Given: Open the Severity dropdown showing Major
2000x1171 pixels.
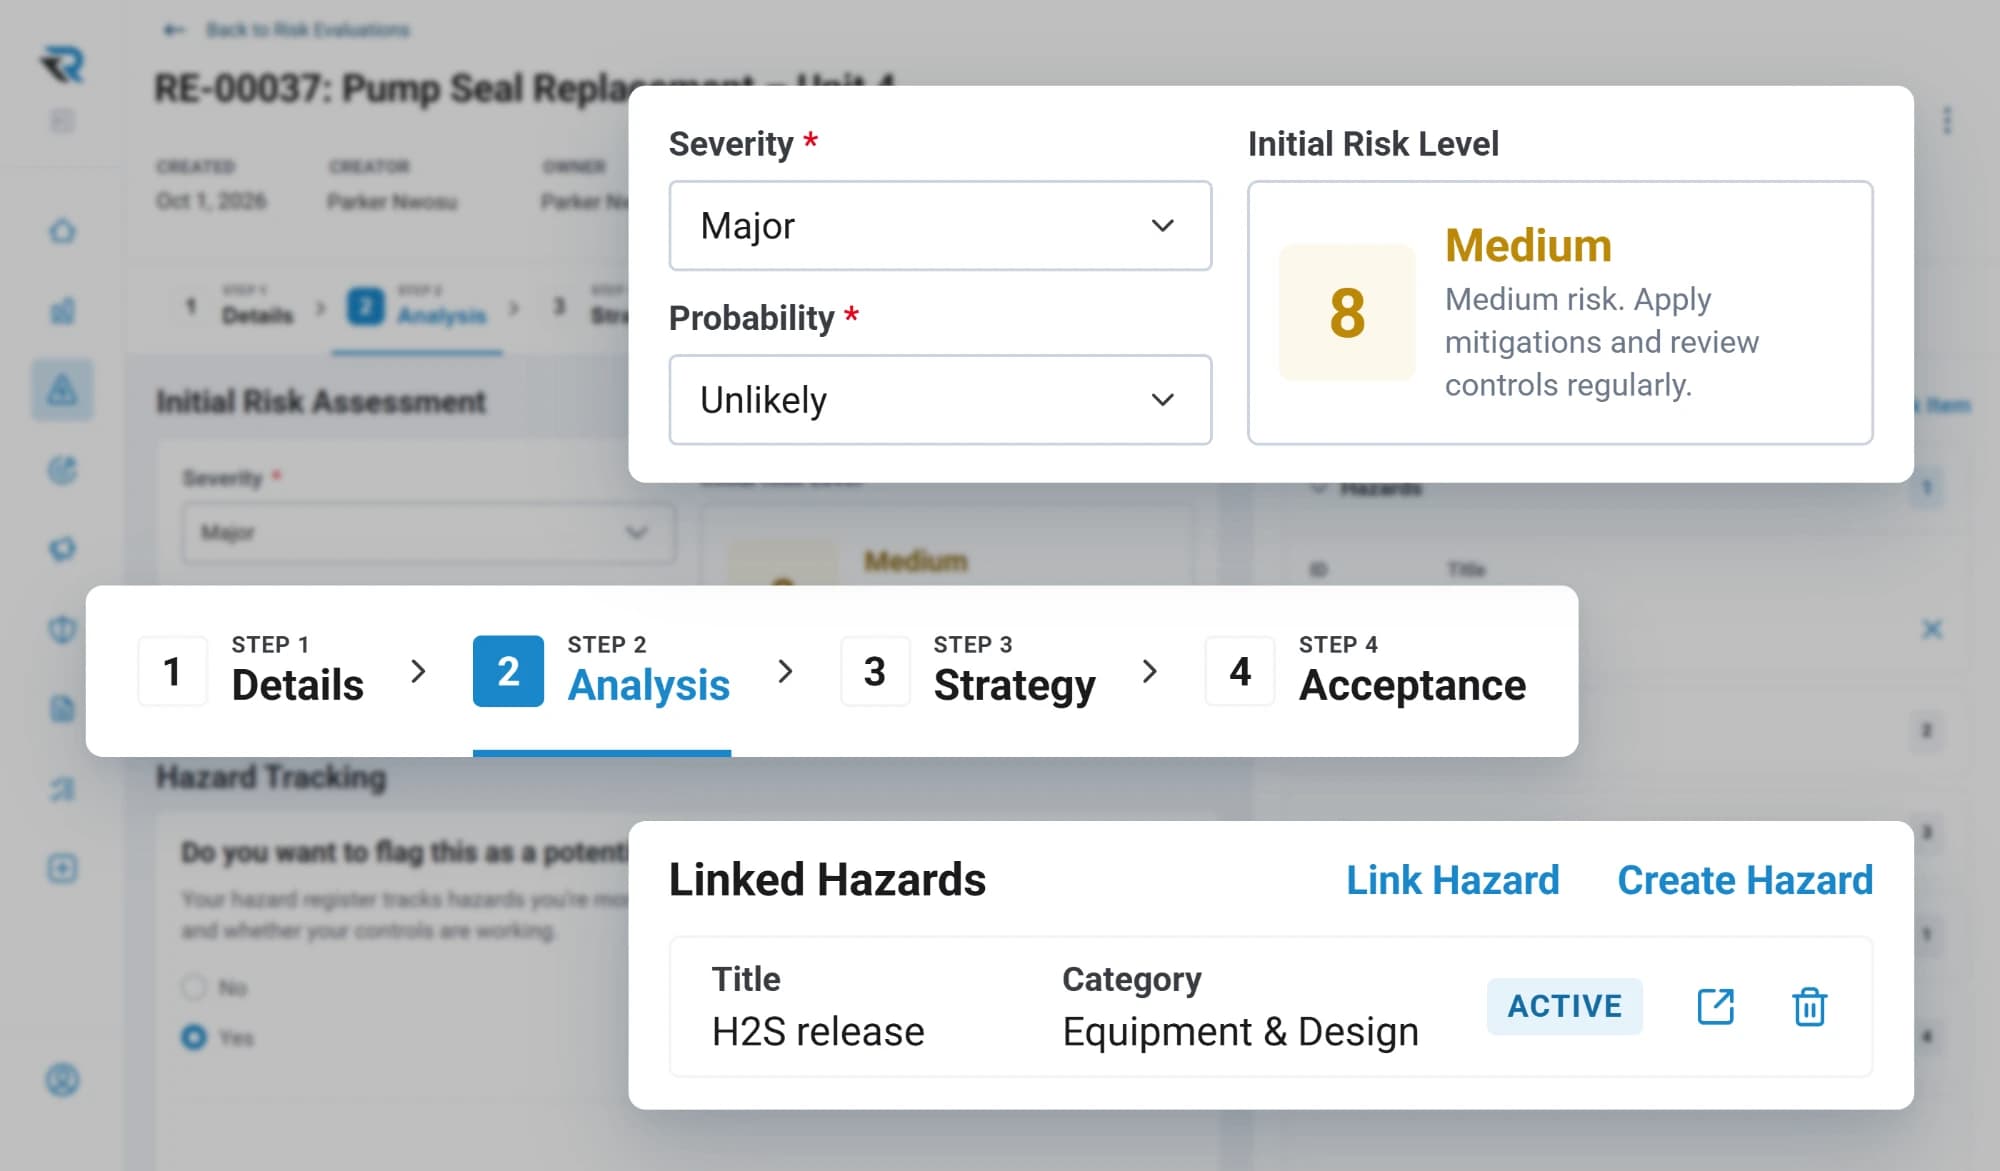Looking at the screenshot, I should 940,226.
